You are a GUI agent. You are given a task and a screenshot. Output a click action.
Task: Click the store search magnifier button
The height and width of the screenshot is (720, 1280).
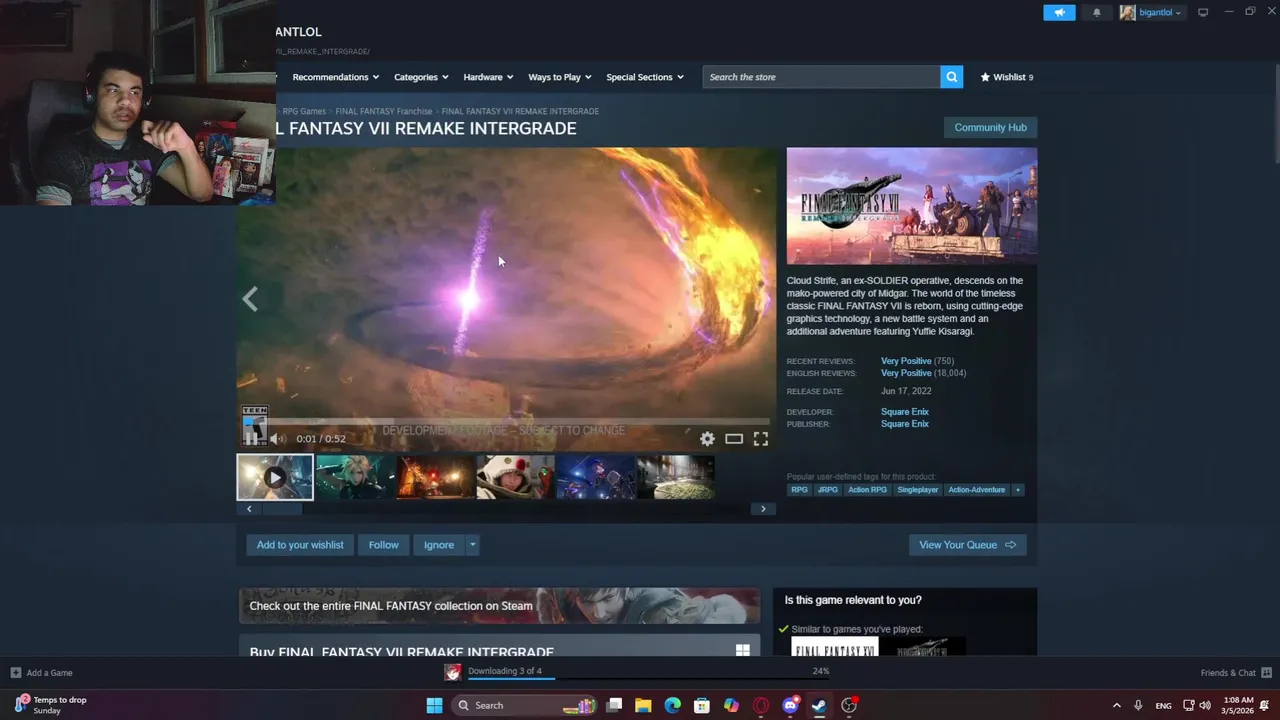pyautogui.click(x=952, y=77)
